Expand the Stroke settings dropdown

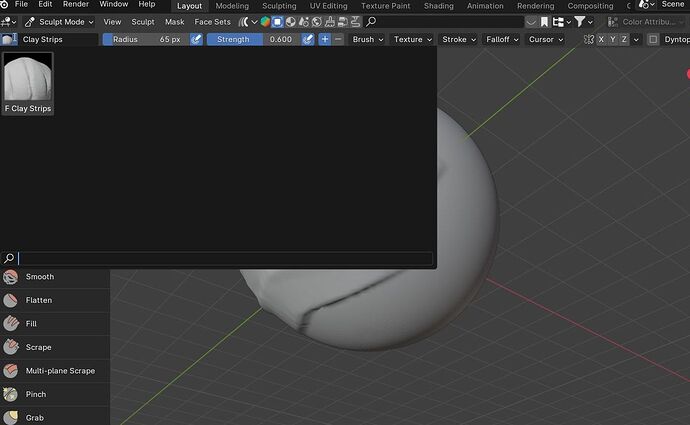click(459, 40)
